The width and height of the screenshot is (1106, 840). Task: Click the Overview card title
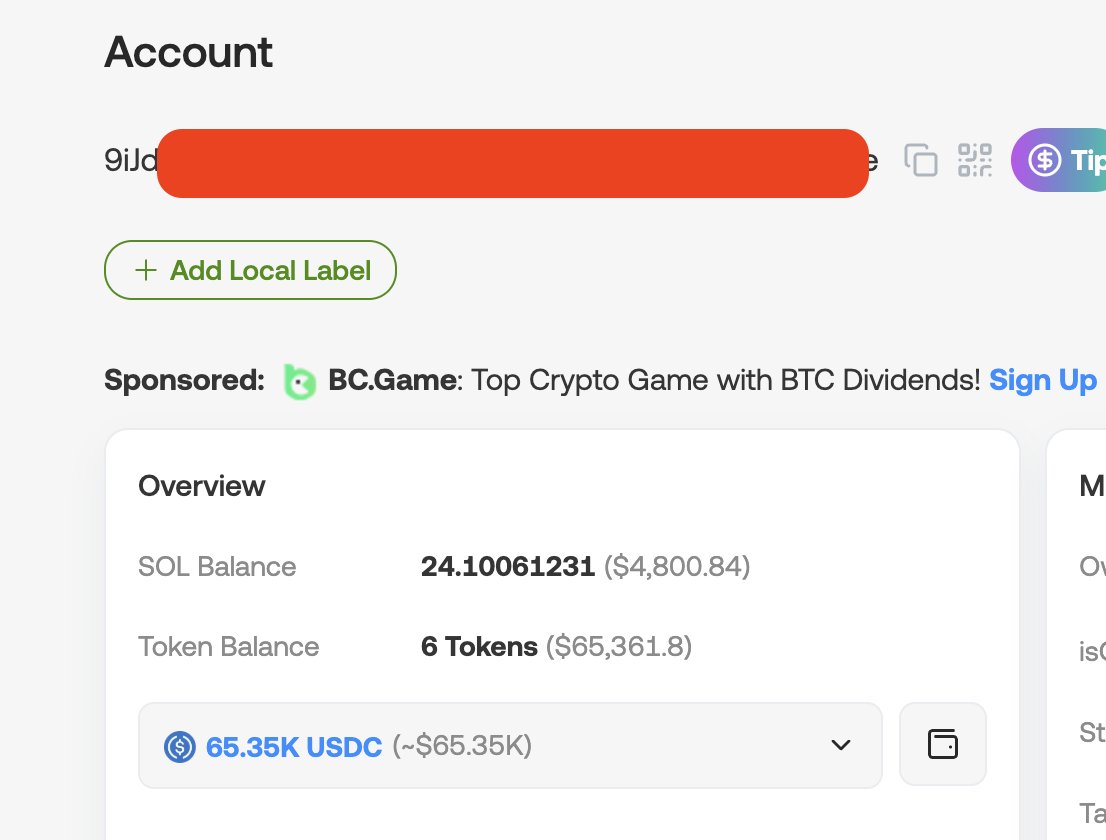pyautogui.click(x=202, y=486)
